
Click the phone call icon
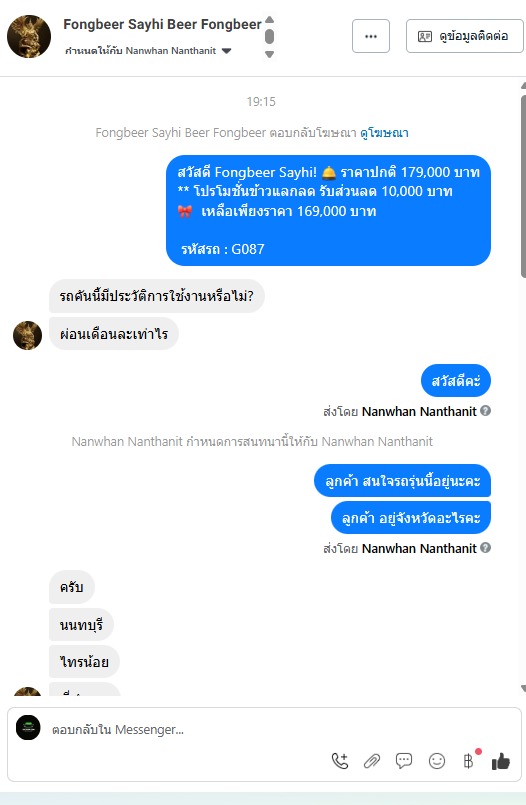click(340, 761)
